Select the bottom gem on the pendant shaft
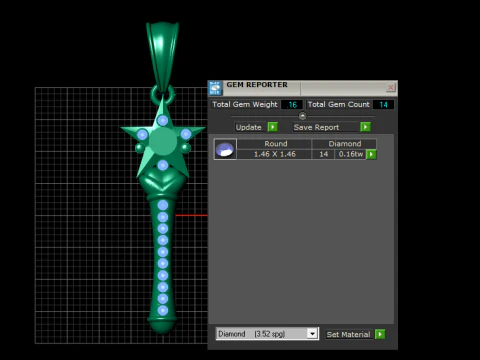This screenshot has height=360, width=480. click(x=163, y=310)
